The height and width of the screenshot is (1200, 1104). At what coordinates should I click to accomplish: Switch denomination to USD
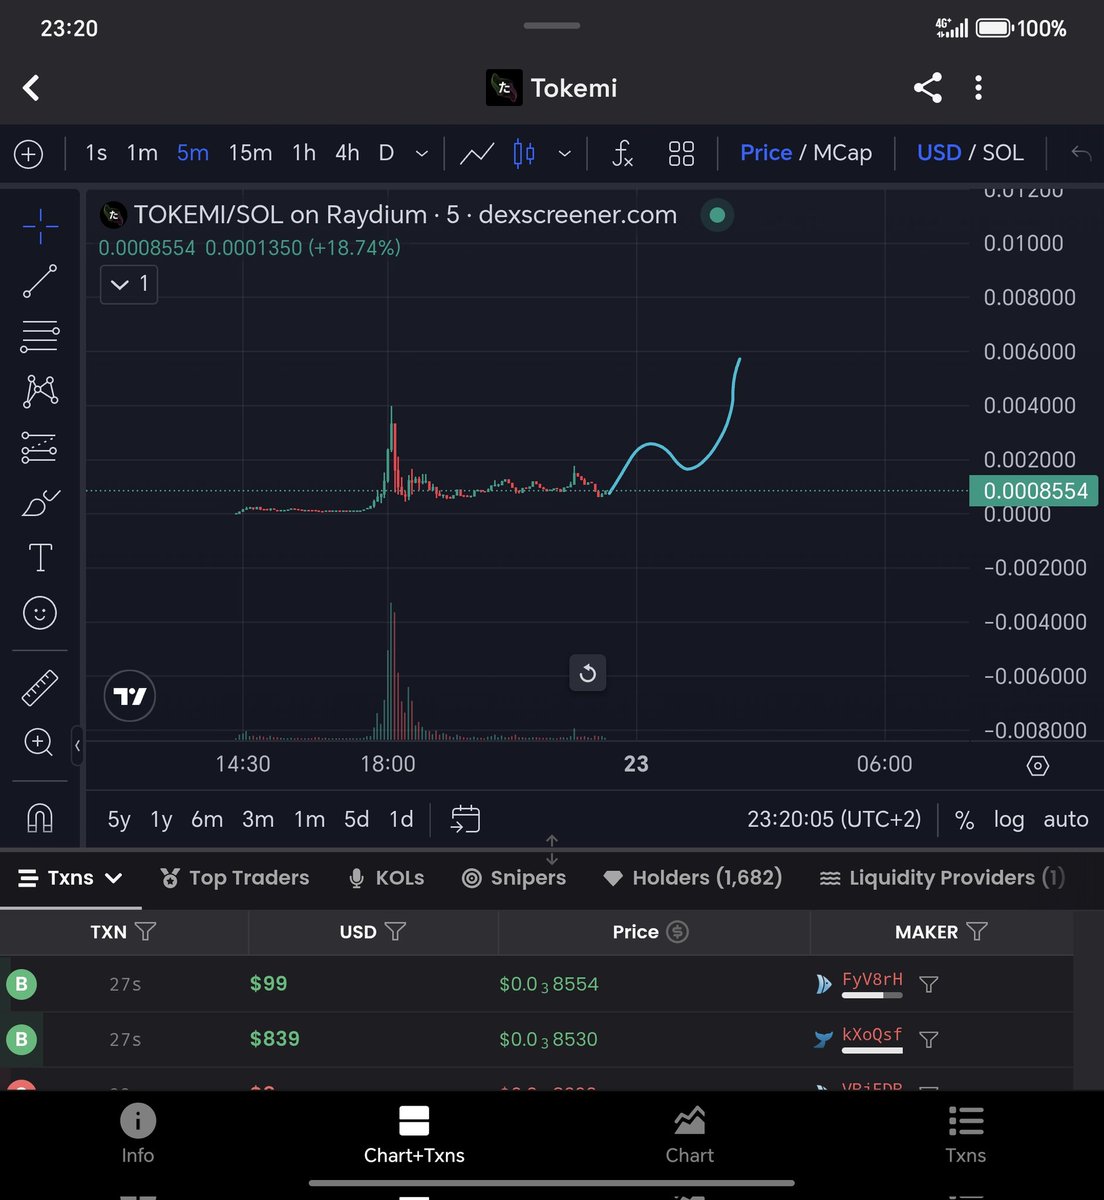[939, 153]
